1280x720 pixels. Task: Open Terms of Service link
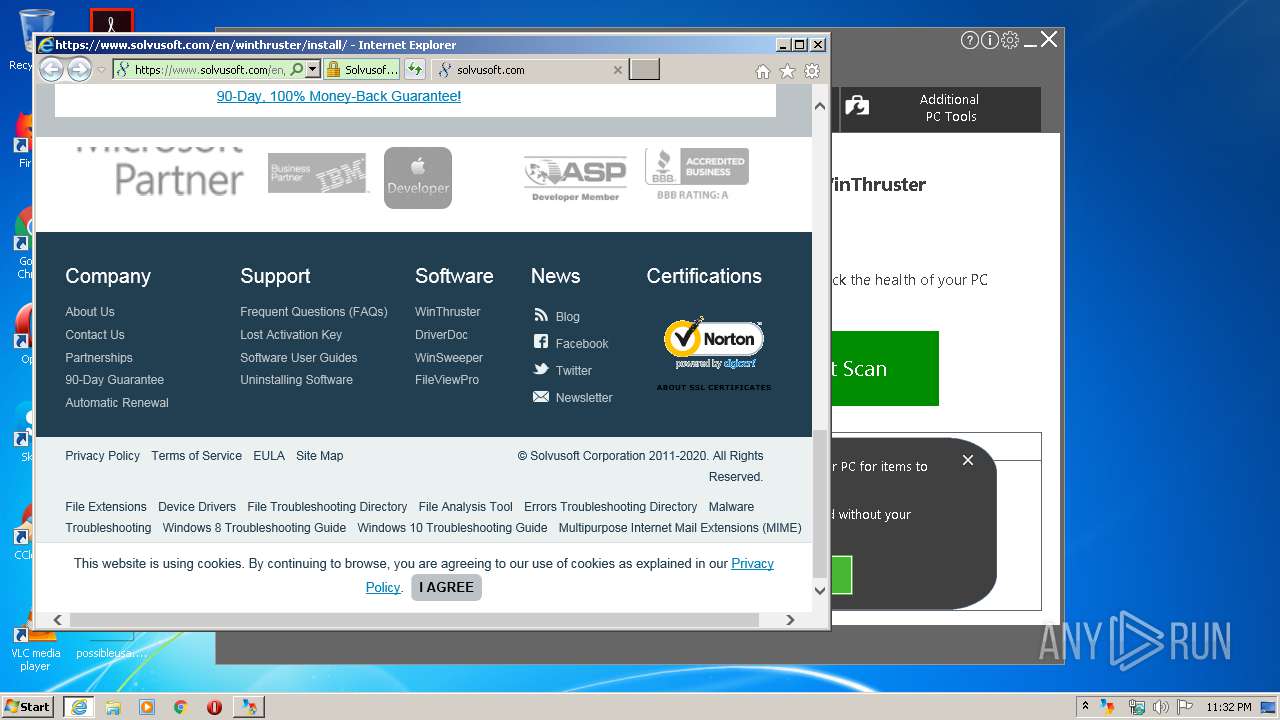pyautogui.click(x=197, y=456)
